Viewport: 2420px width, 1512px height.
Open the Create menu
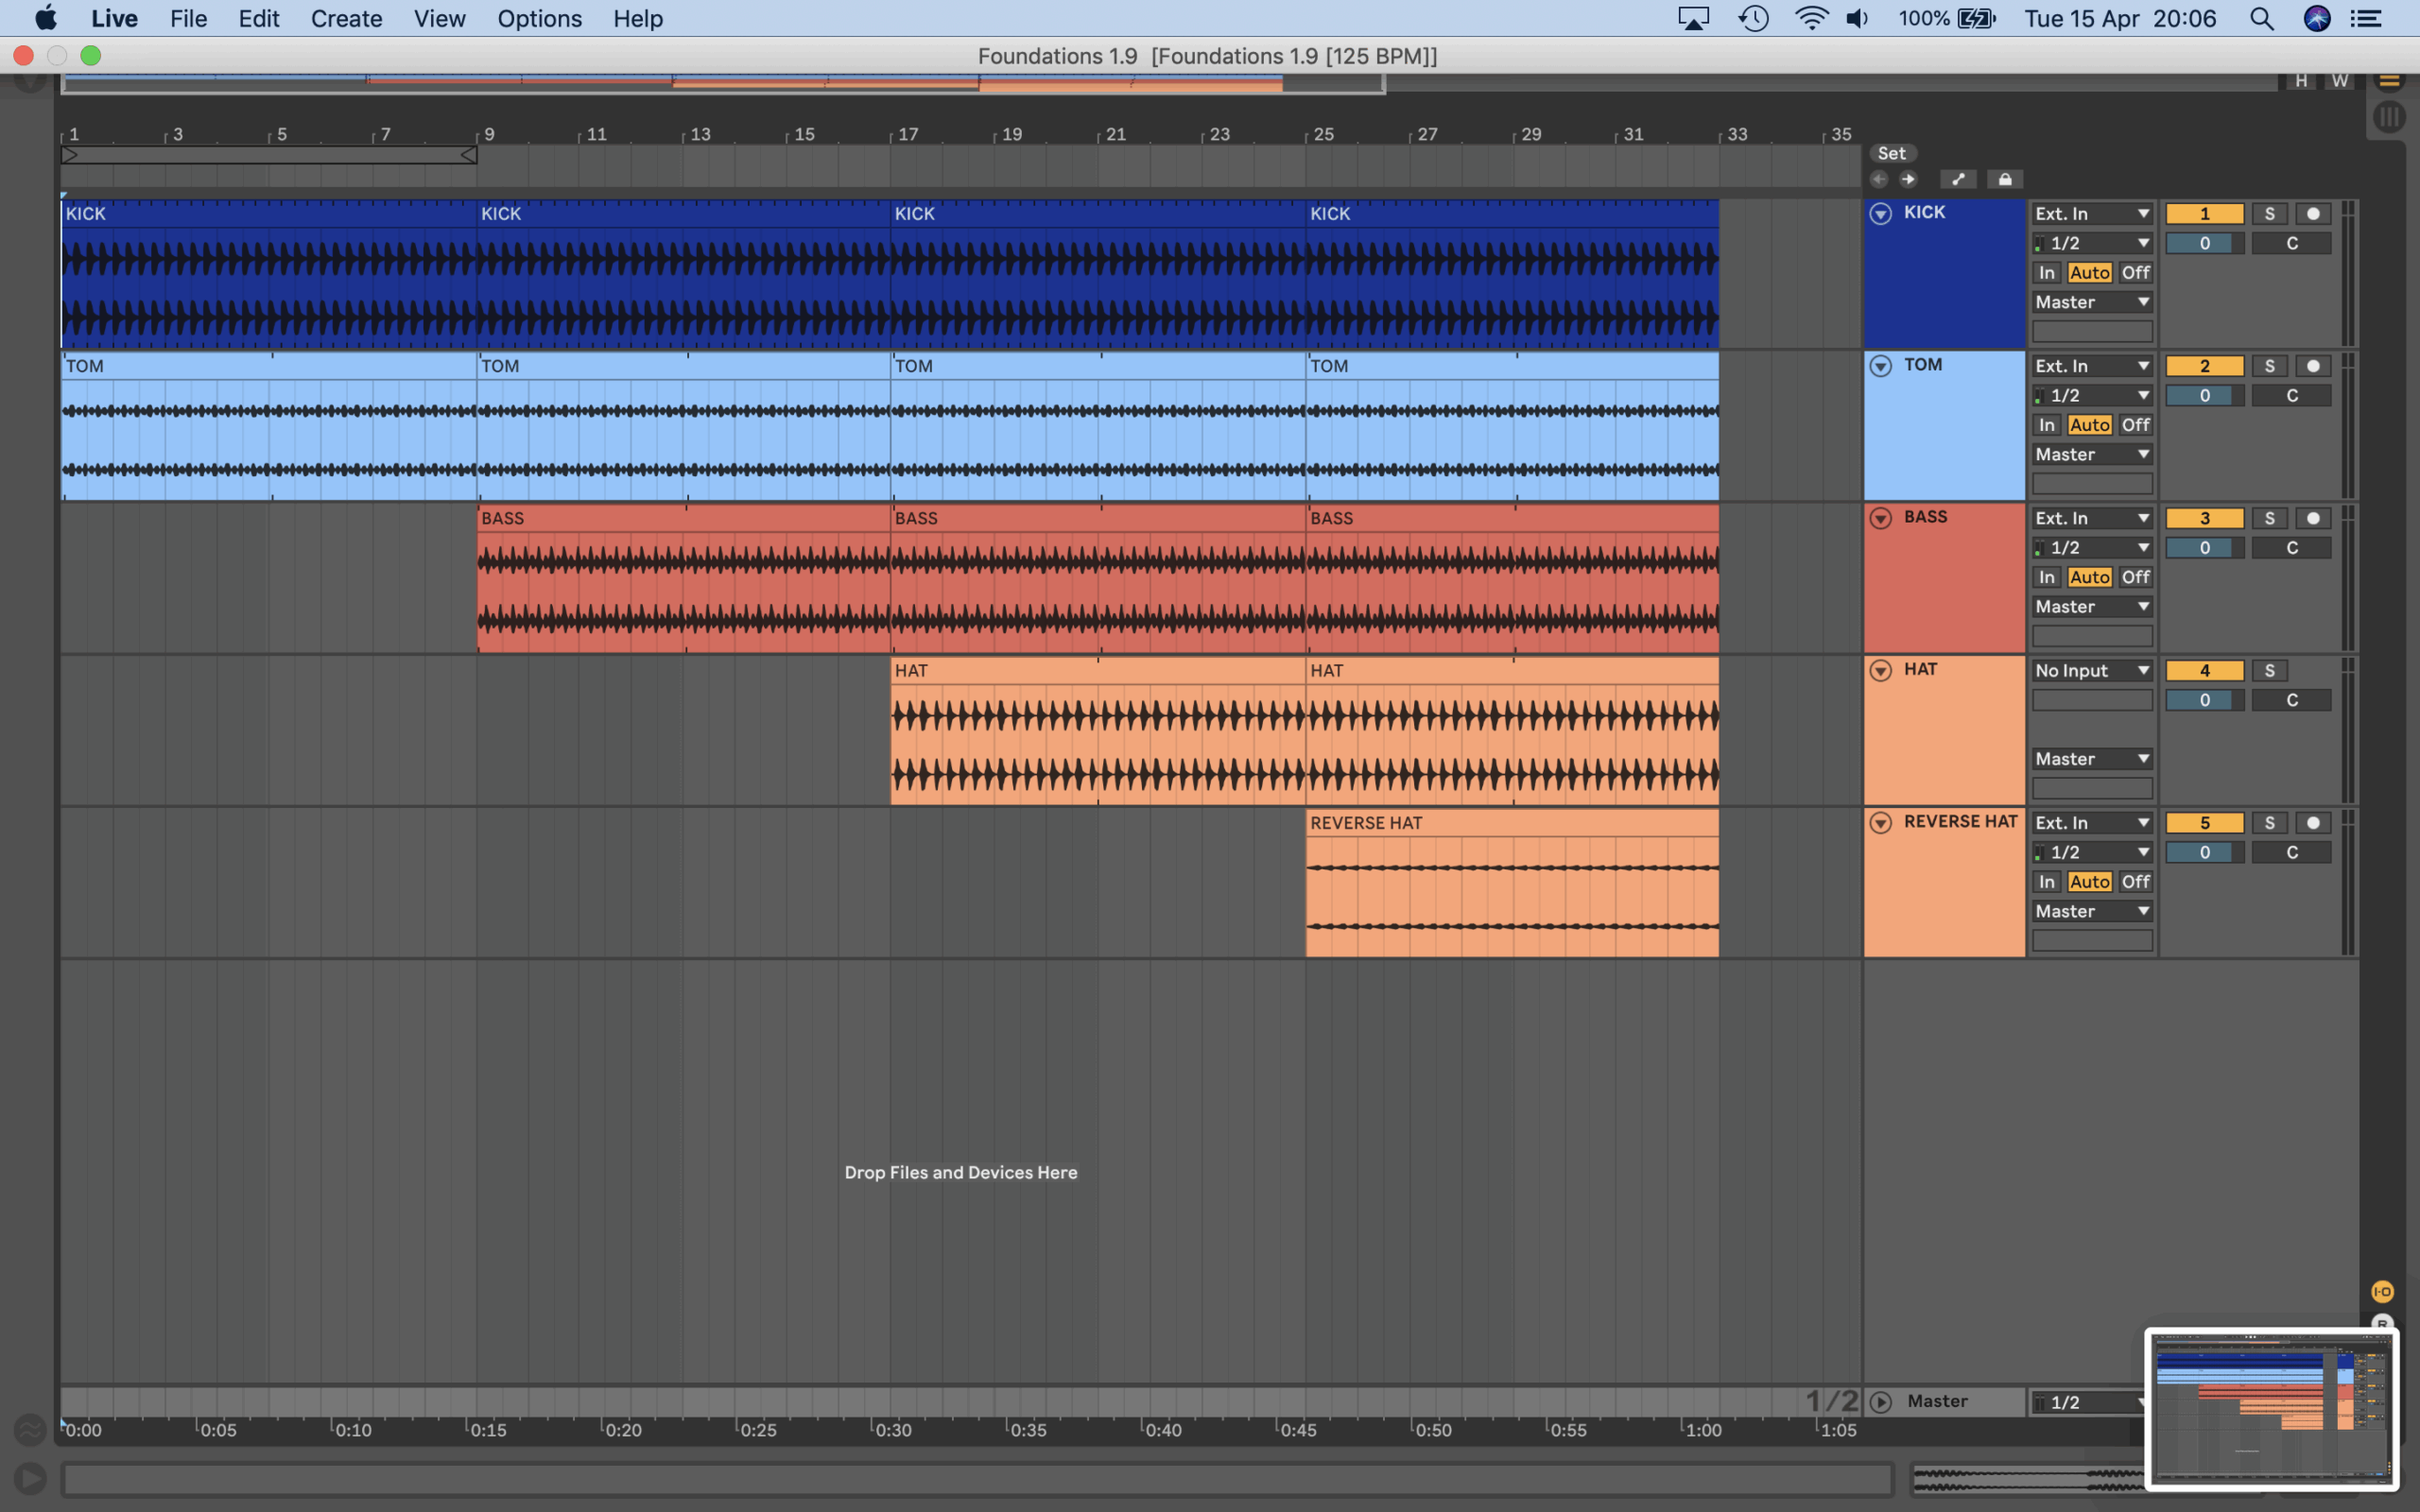click(346, 19)
